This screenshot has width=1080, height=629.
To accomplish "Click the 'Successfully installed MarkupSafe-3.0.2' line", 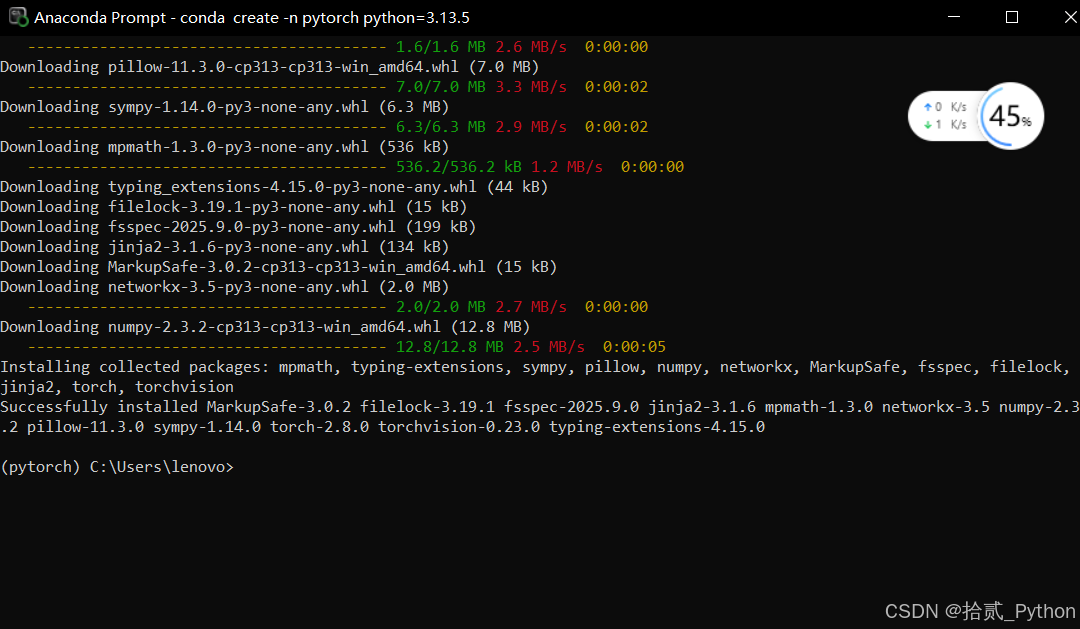I will tap(540, 406).
